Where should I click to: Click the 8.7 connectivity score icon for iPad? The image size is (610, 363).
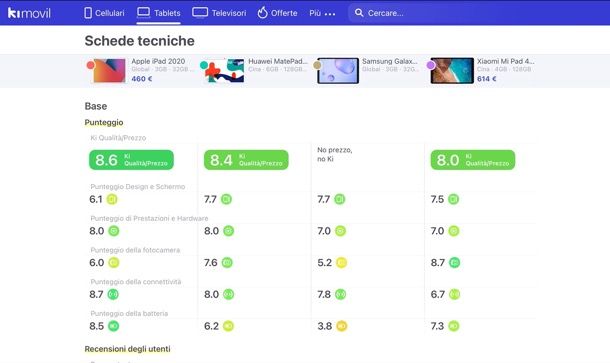coord(113,295)
